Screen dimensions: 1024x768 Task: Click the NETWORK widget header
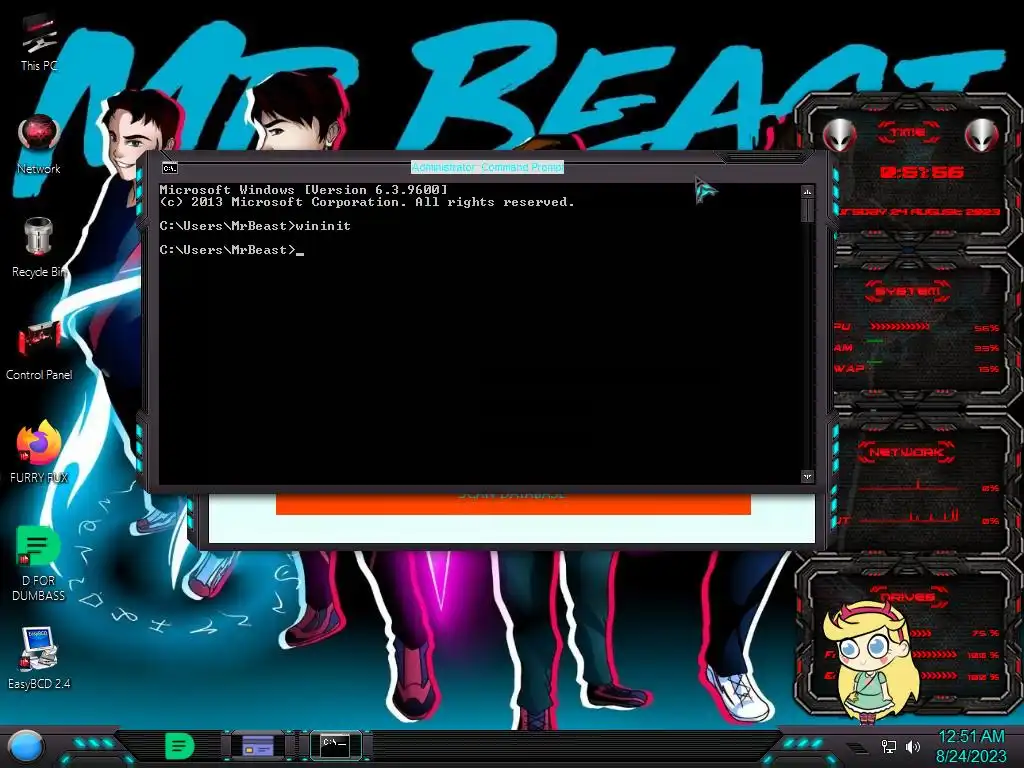pyautogui.click(x=906, y=452)
